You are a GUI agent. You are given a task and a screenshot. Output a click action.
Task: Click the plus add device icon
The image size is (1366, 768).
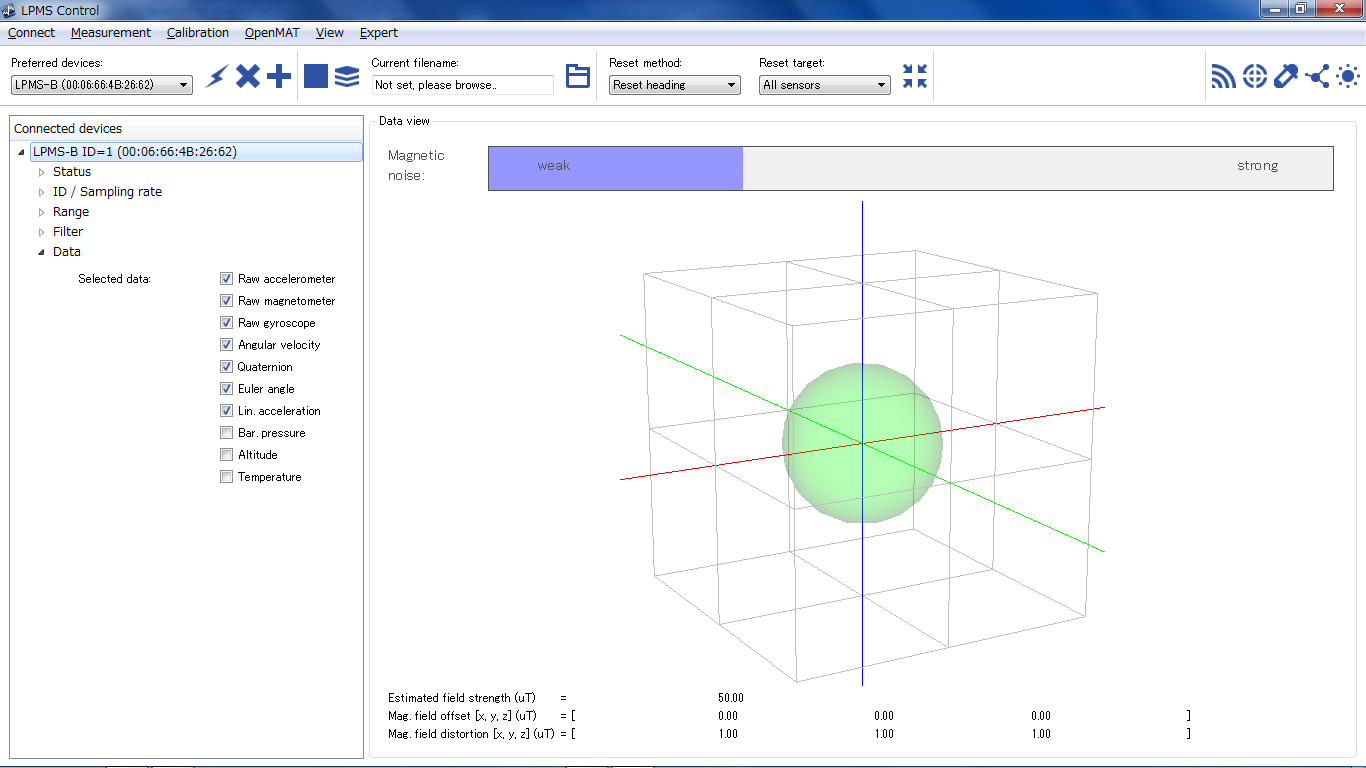(x=279, y=76)
